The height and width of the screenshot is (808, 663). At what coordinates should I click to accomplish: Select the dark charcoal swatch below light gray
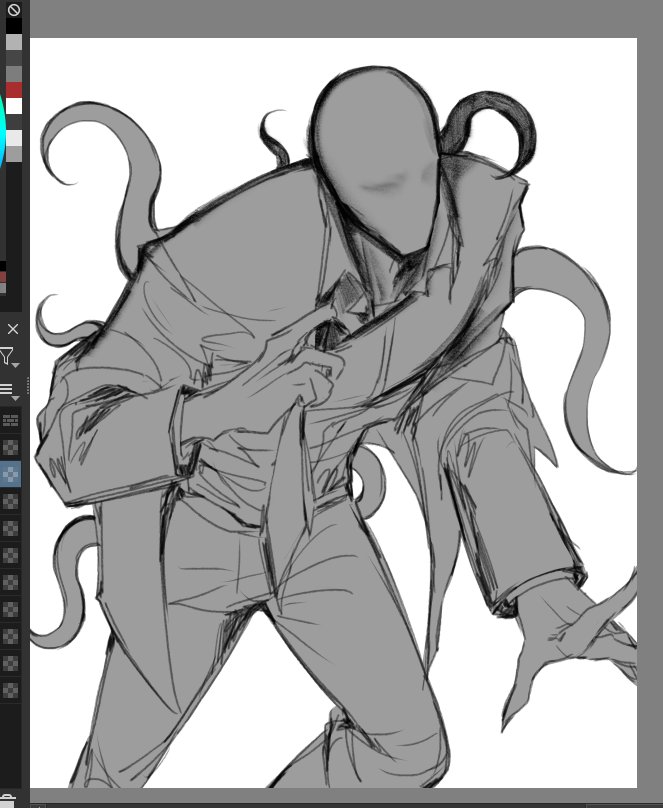click(x=14, y=58)
